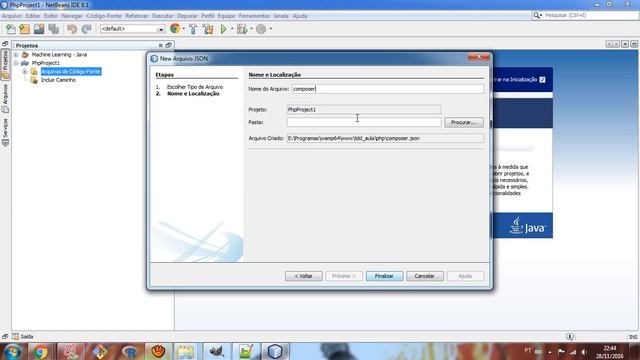The width and height of the screenshot is (640, 360).
Task: Click the Save All toolbar icon
Action: click(x=53, y=29)
